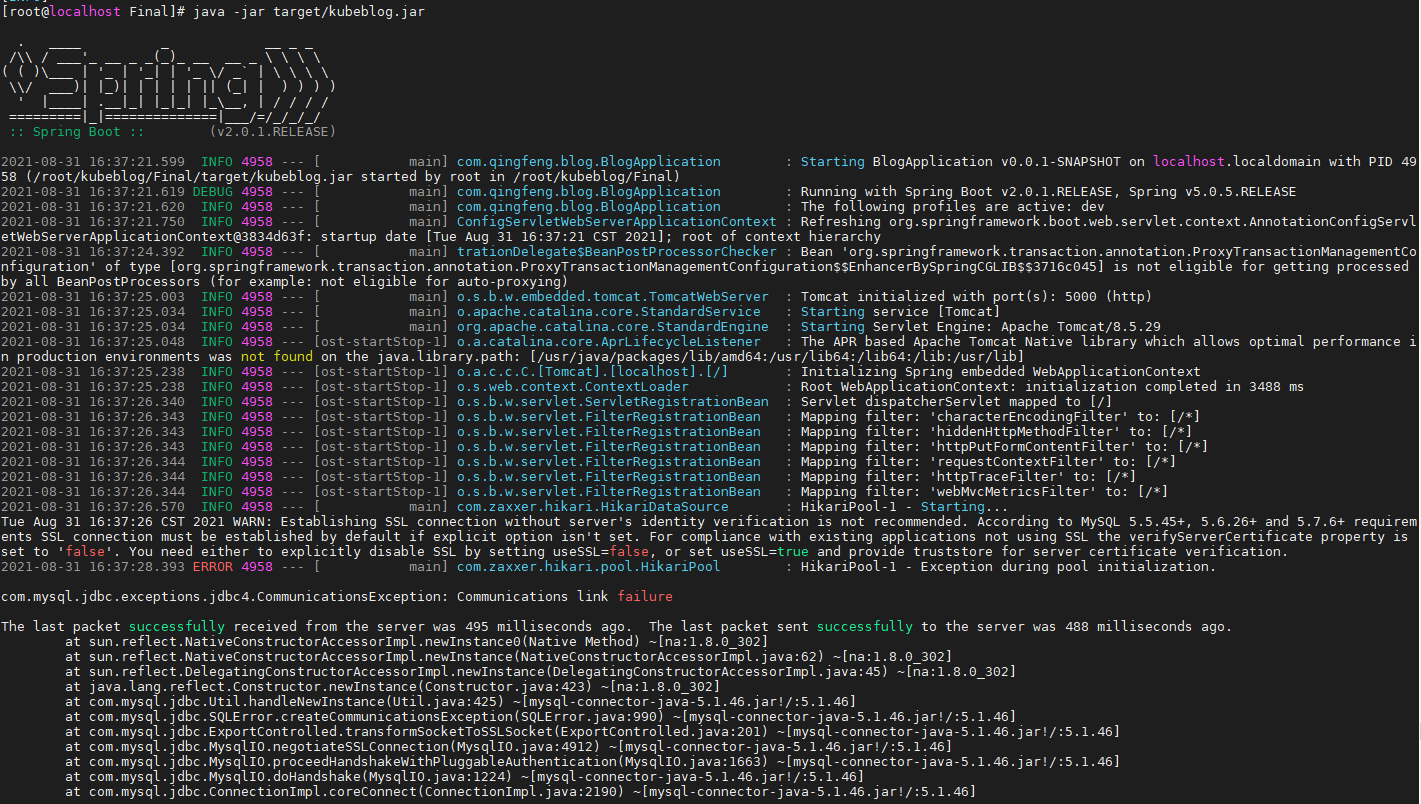The image size is (1421, 804).
Task: Click 'Tomcat initialized with port(s): 5000 (http)'
Action: (976, 296)
